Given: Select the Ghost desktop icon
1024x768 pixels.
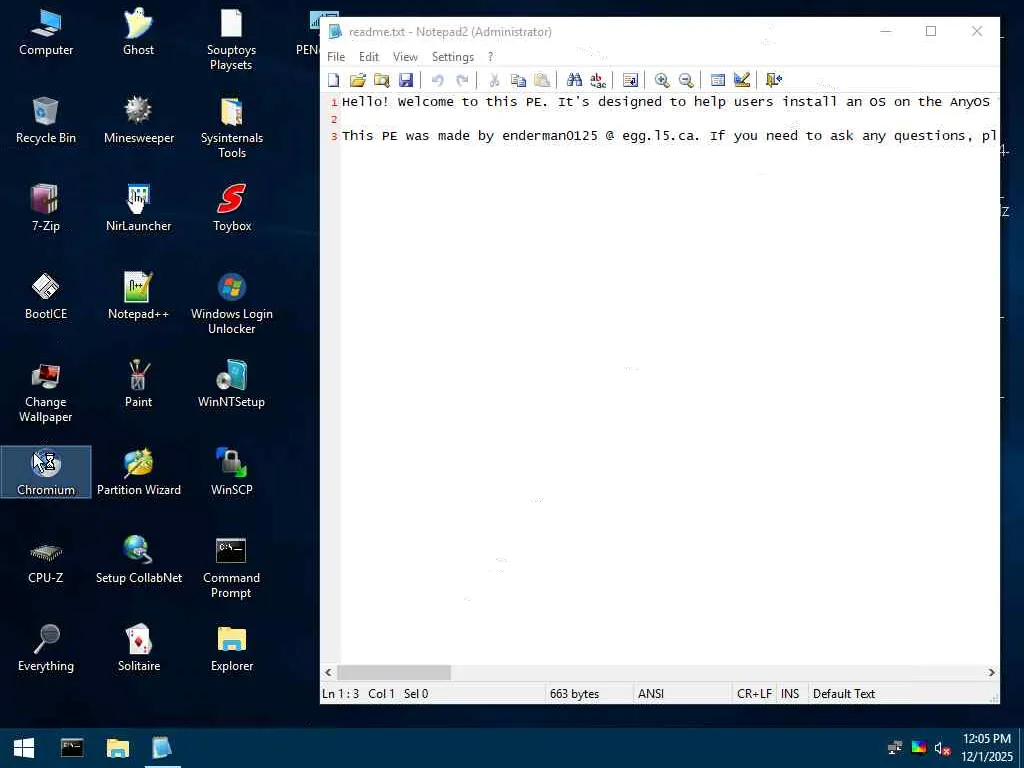Looking at the screenshot, I should click(x=138, y=33).
